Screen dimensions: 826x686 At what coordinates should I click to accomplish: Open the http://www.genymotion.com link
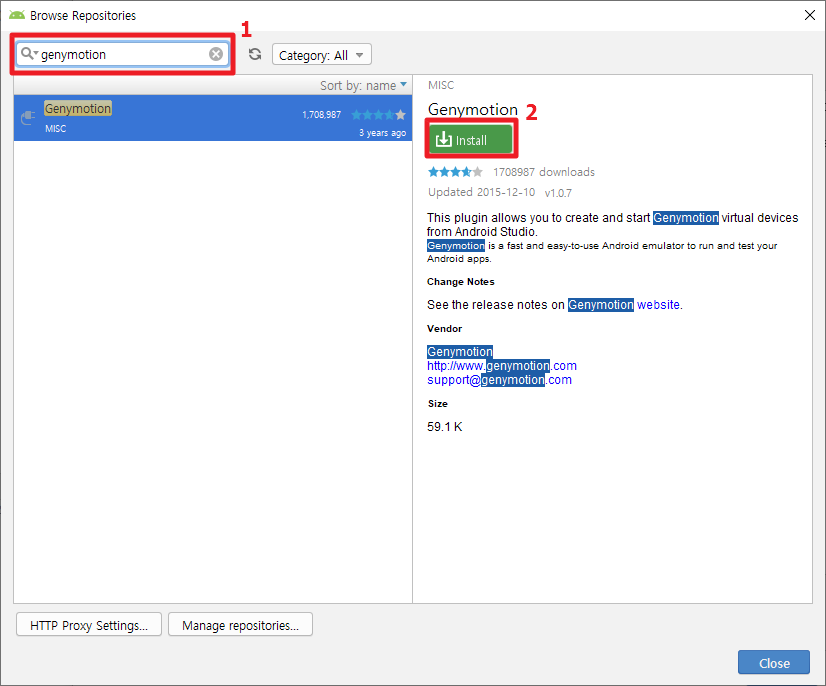coord(502,366)
